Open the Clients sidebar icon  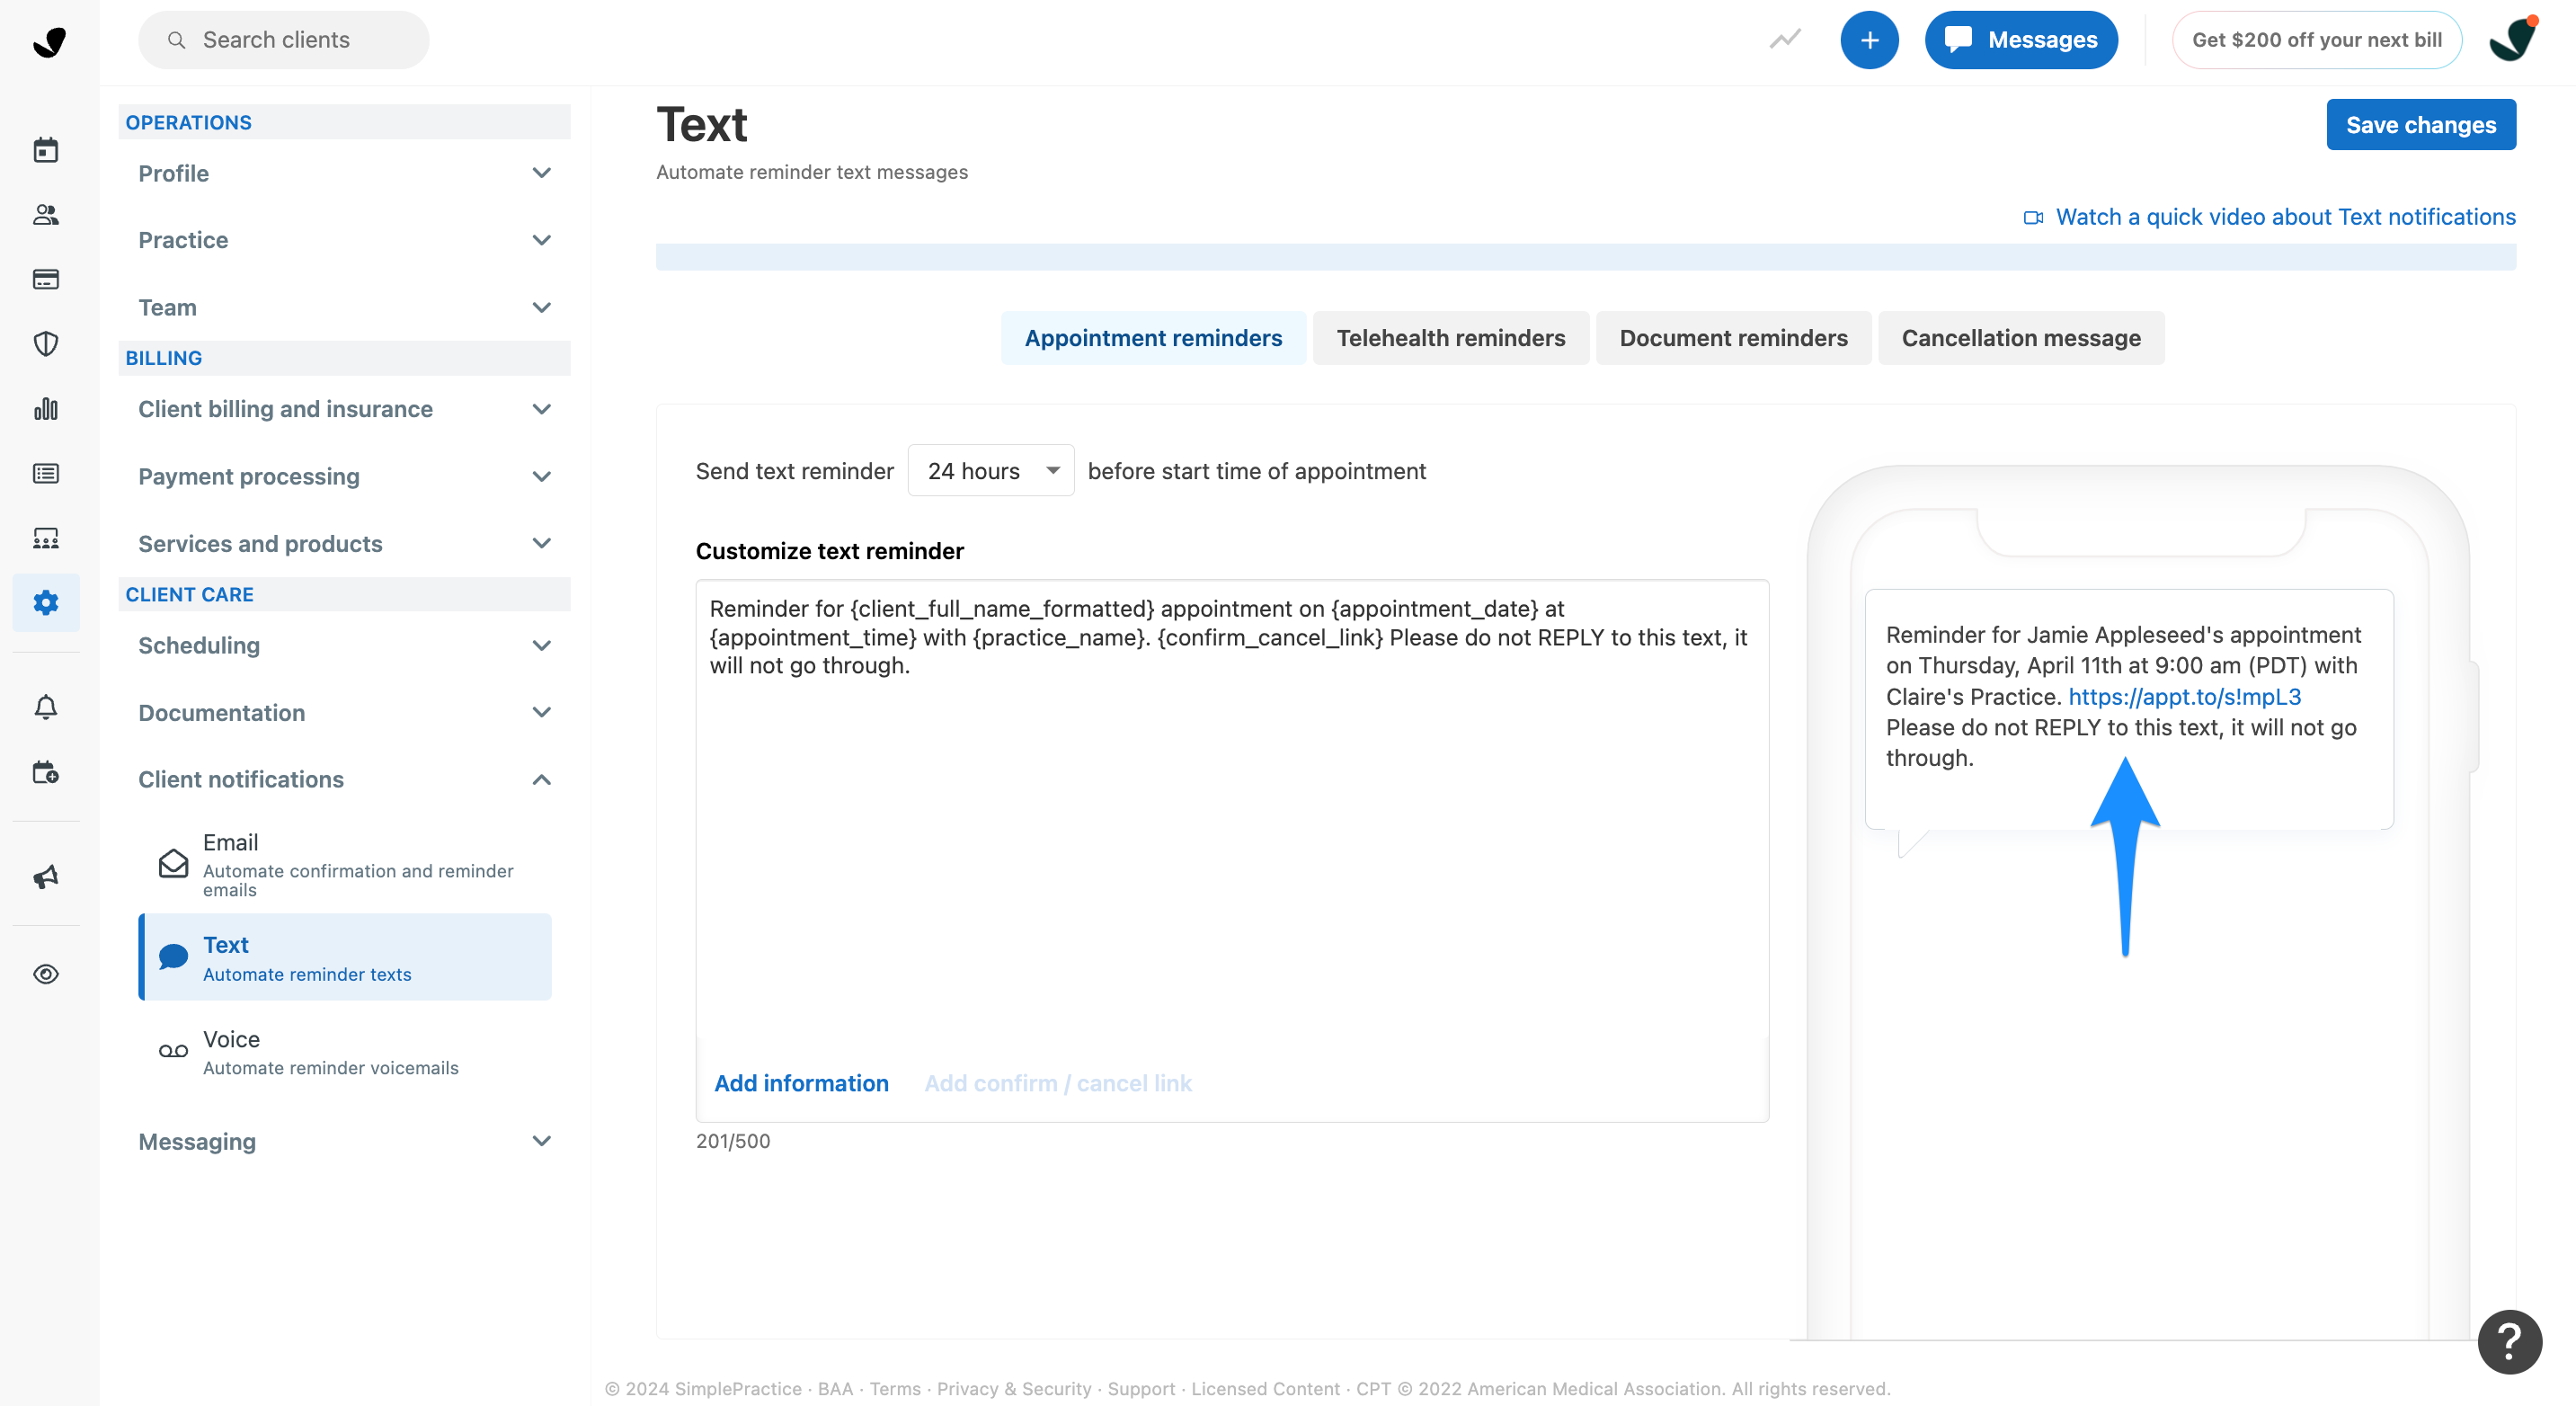point(46,214)
